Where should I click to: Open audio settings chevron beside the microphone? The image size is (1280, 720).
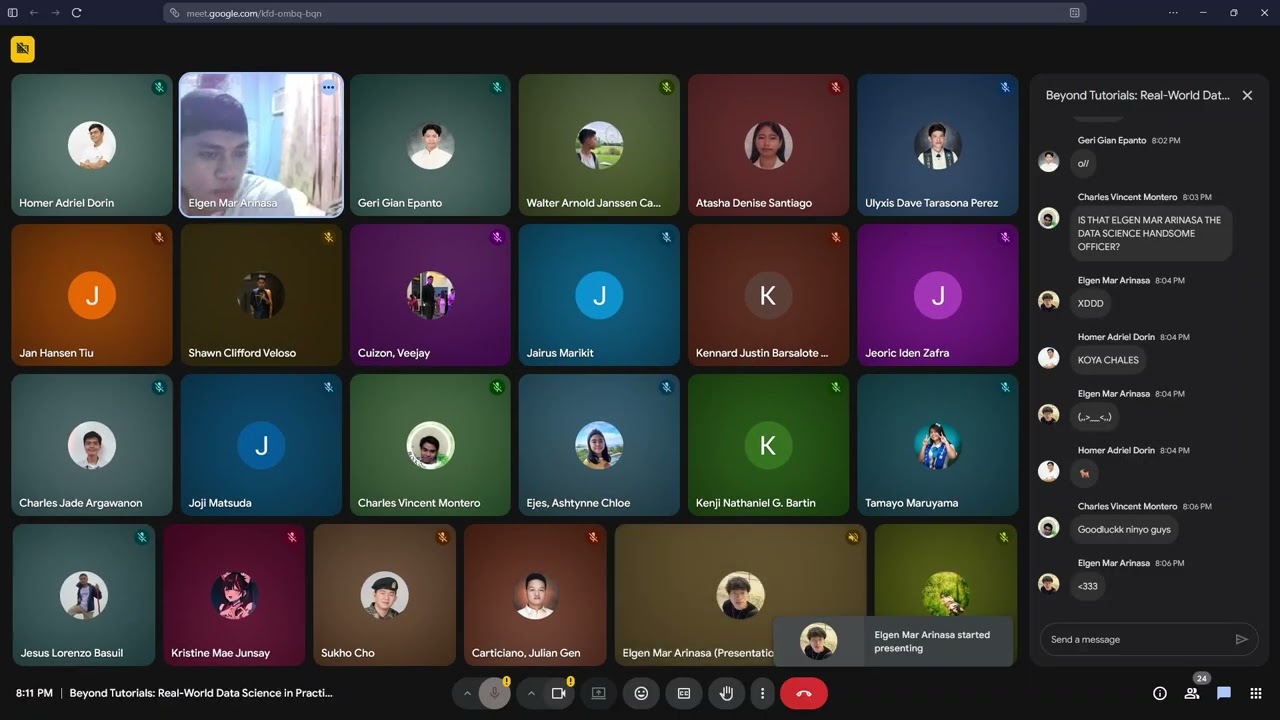[x=466, y=693]
